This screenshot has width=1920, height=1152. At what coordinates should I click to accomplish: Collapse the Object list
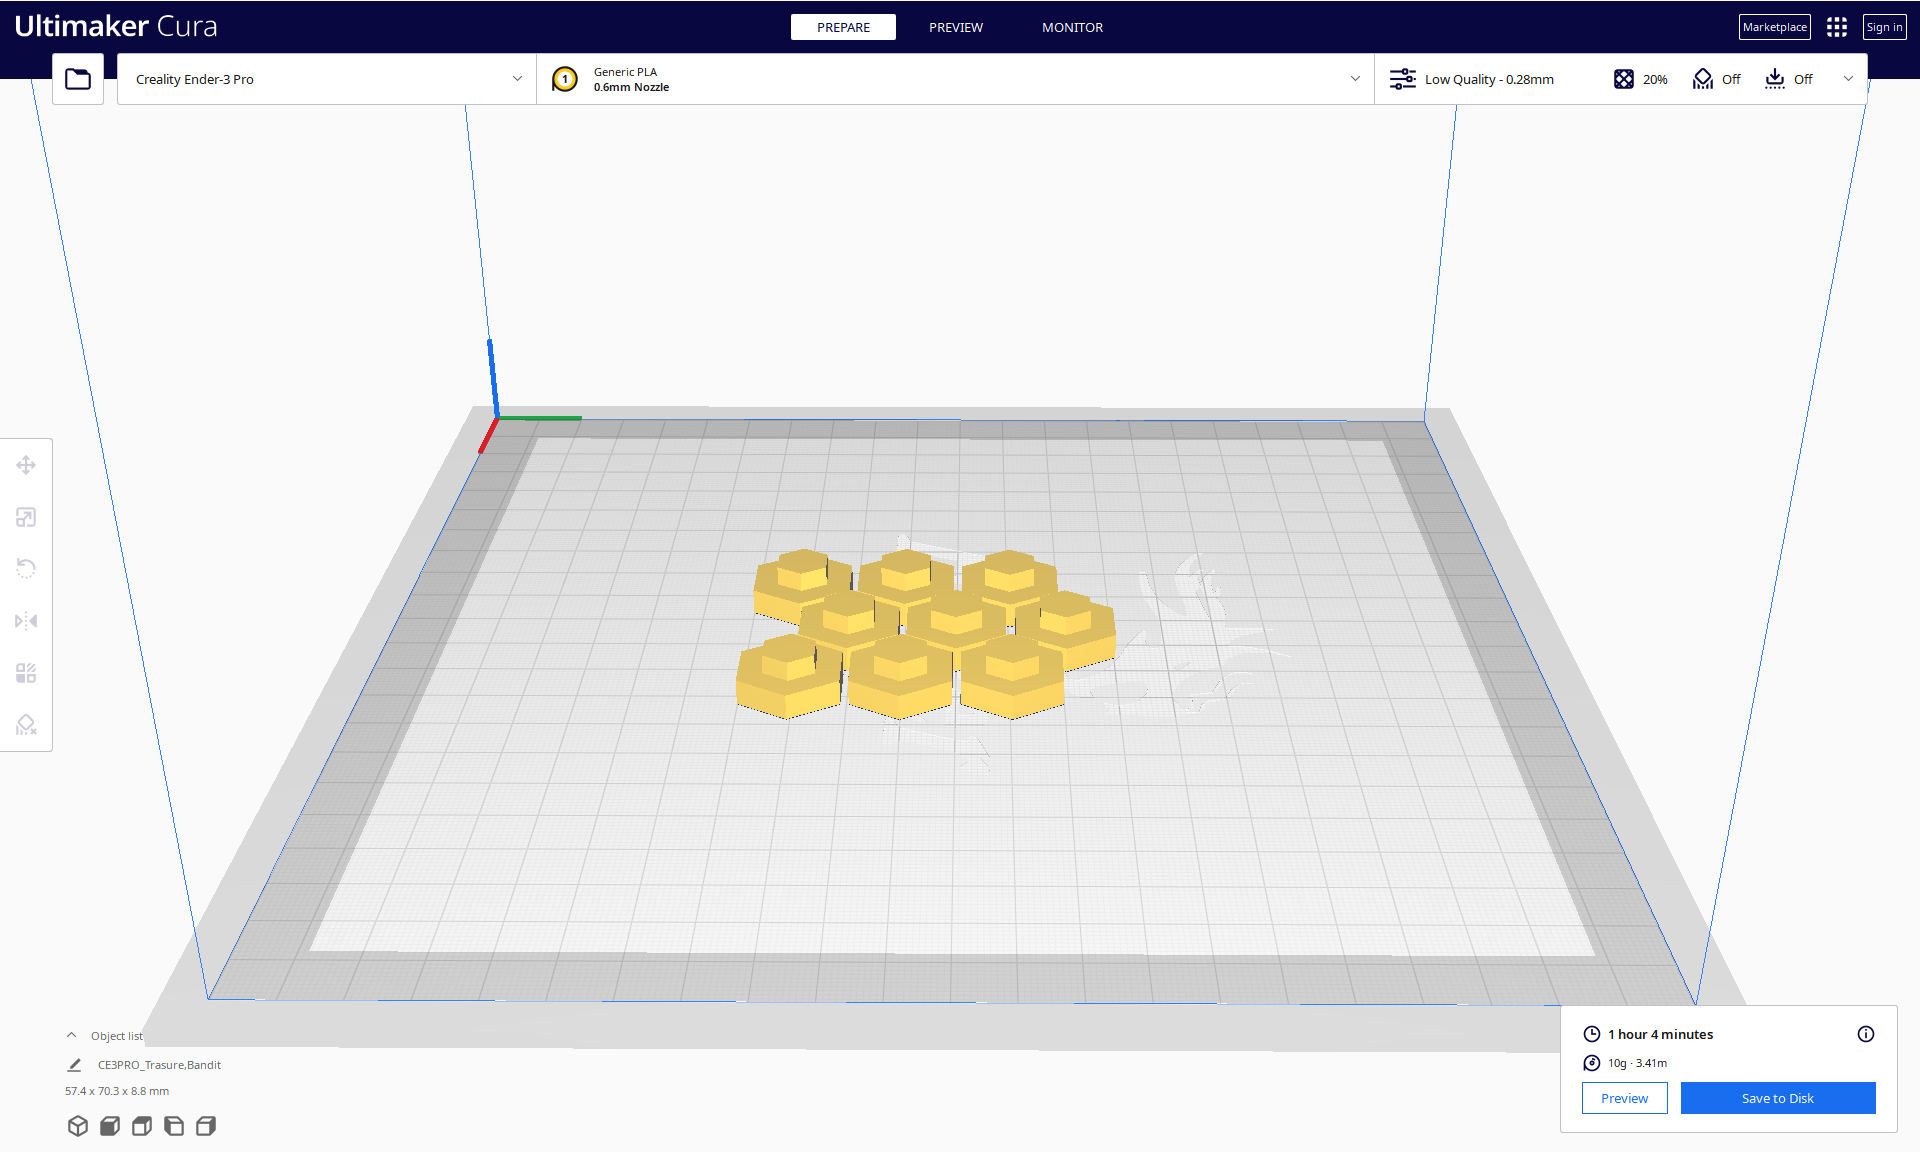72,1036
